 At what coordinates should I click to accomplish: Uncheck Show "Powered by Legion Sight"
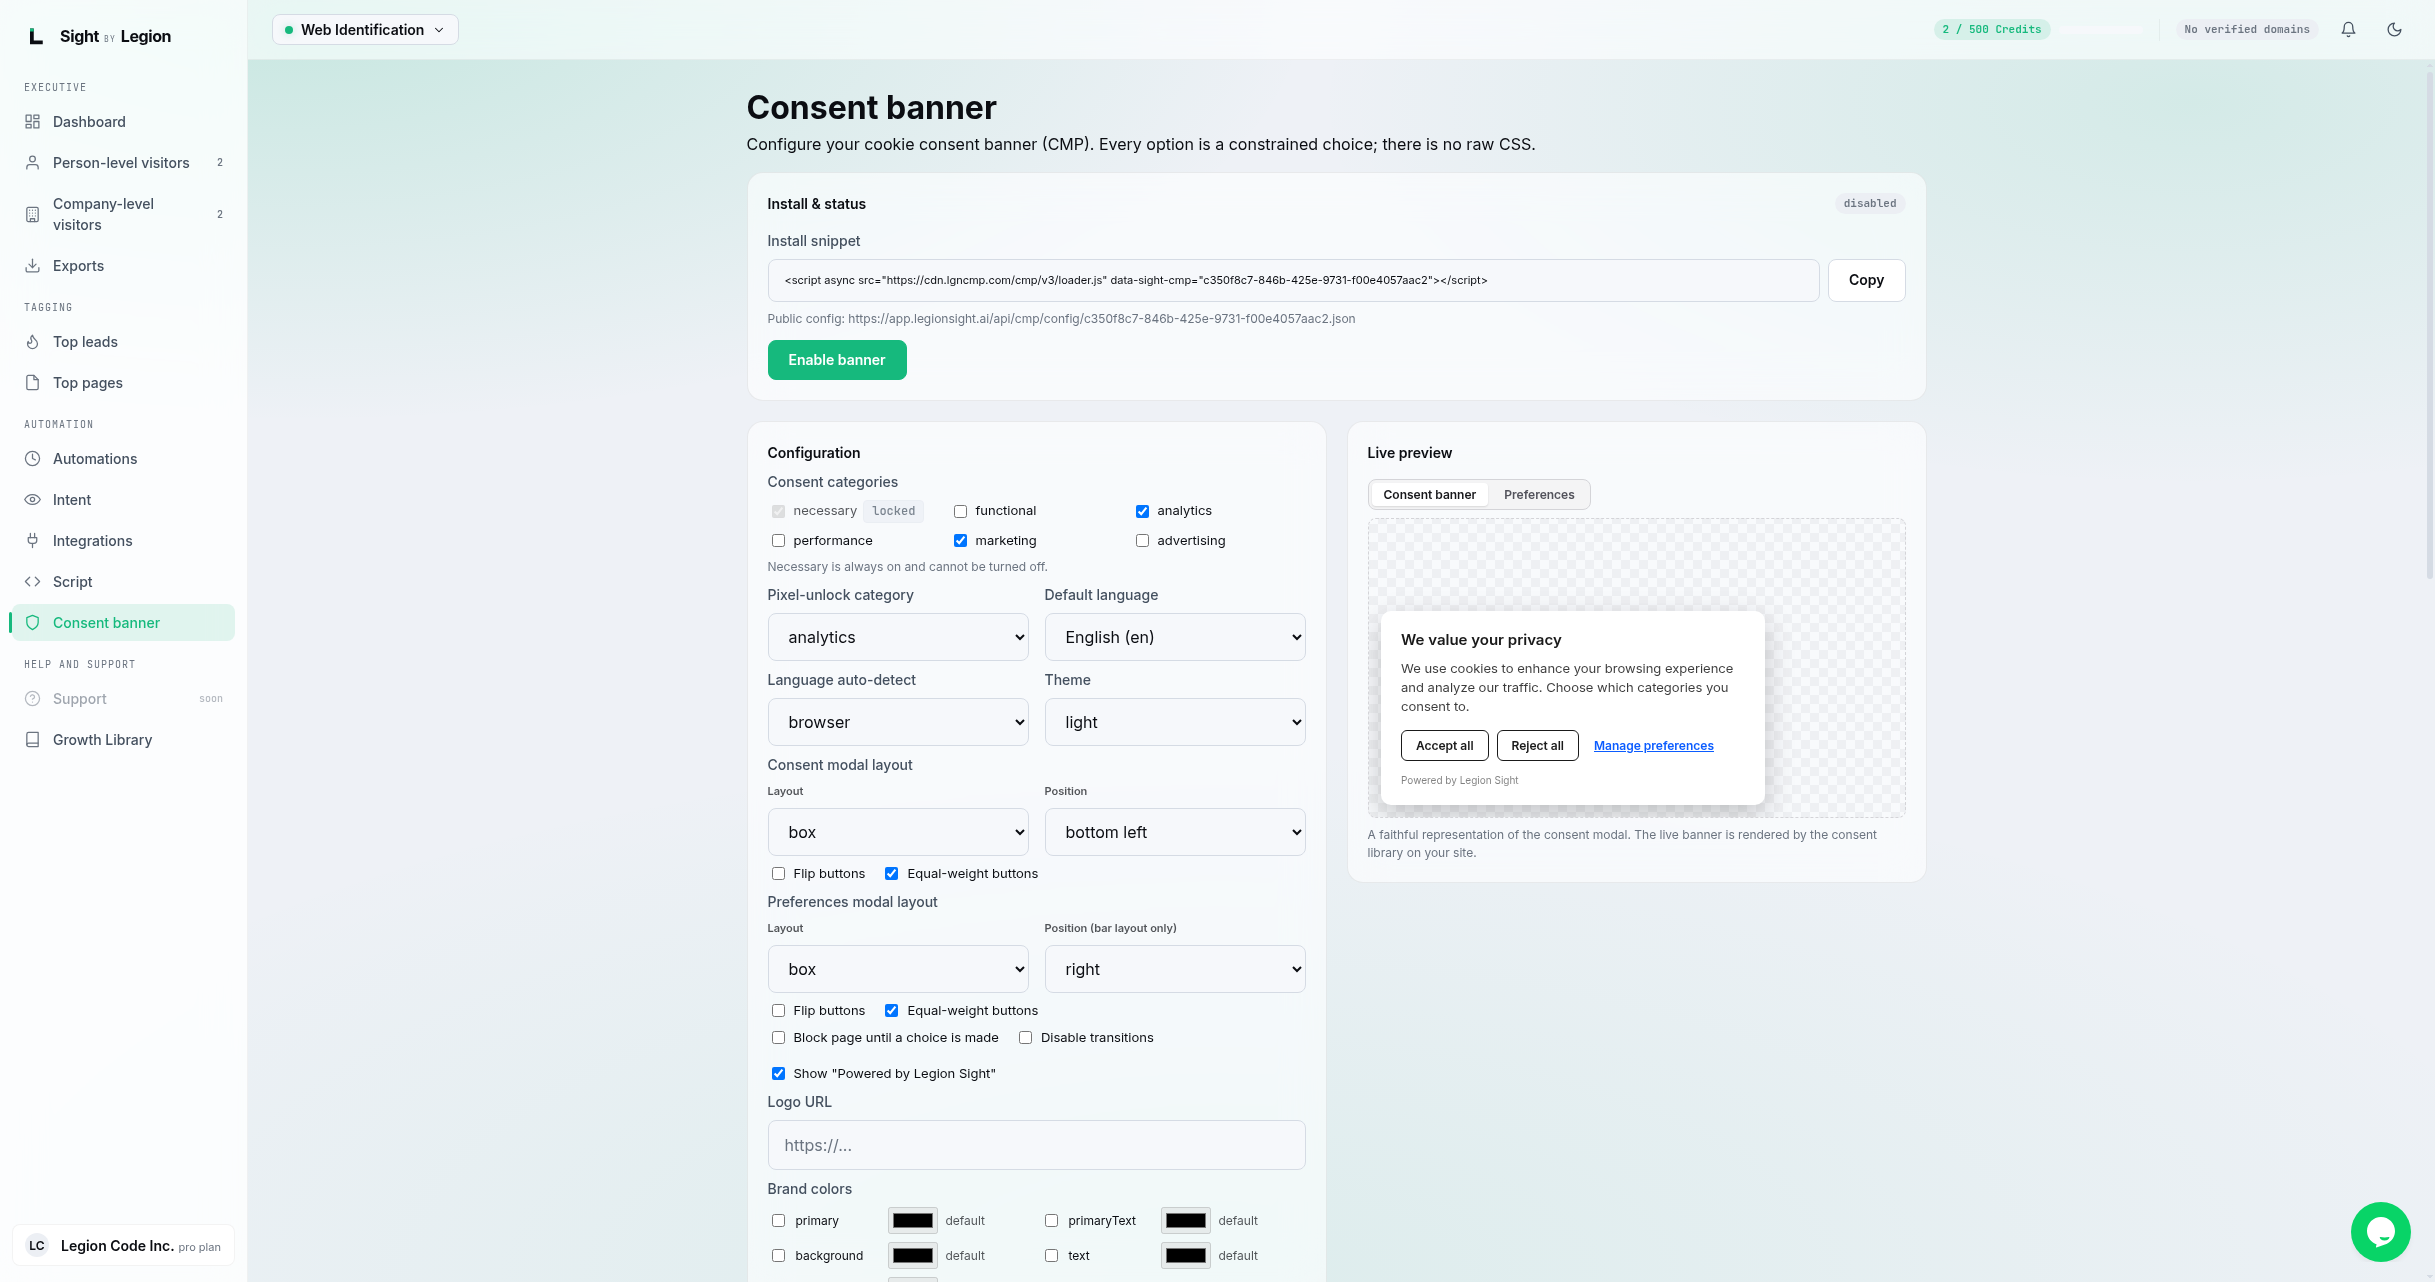click(778, 1074)
